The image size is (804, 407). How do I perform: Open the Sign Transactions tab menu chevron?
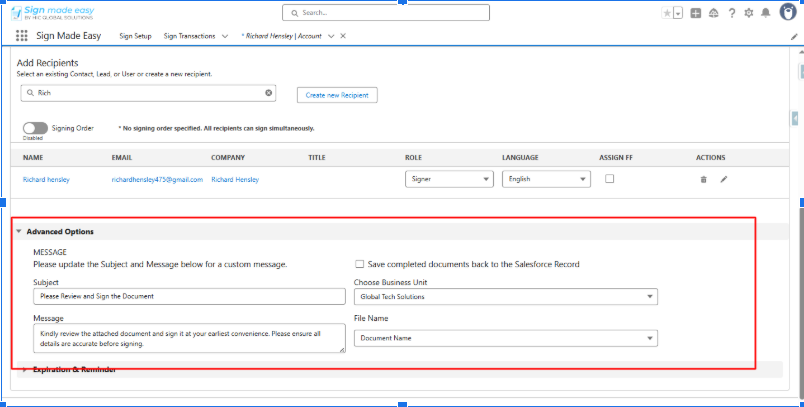pos(225,36)
